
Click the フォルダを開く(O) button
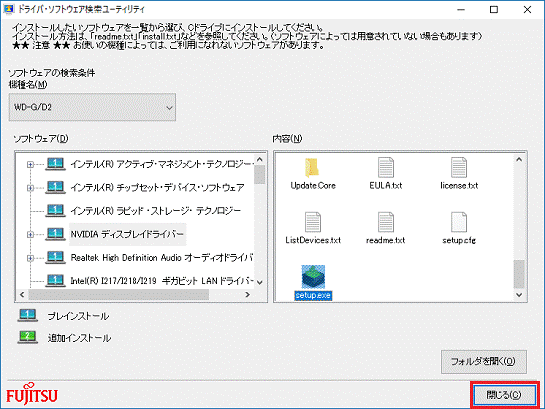[484, 362]
